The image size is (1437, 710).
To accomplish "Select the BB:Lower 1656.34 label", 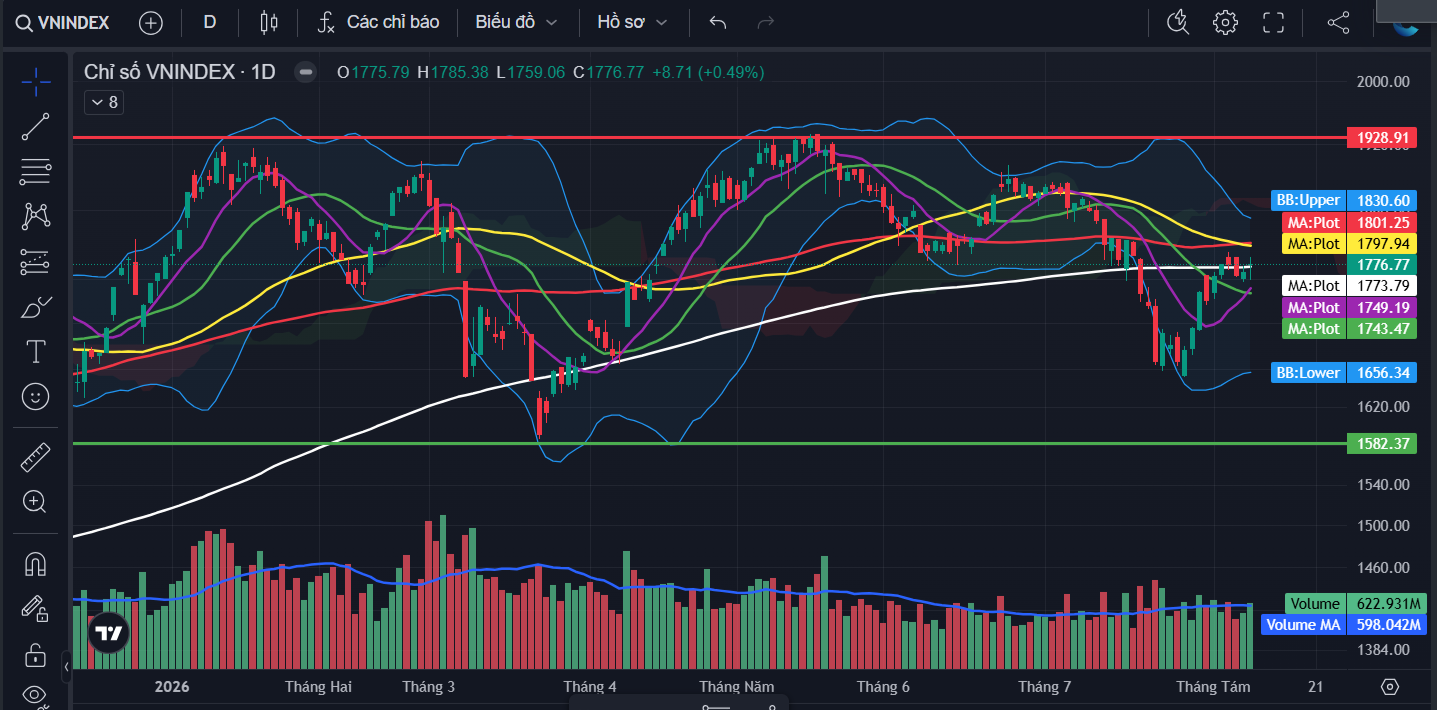I will click(1344, 373).
